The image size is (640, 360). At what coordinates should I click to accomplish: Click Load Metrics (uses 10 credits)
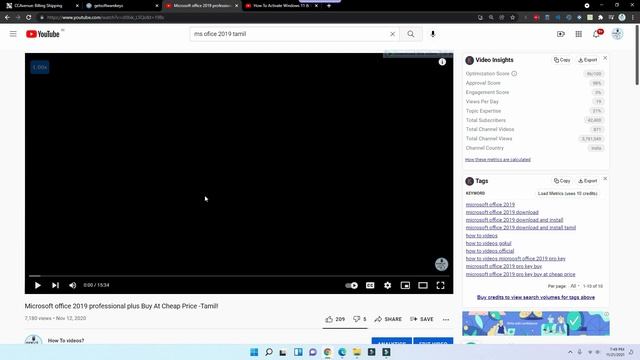[x=567, y=193]
